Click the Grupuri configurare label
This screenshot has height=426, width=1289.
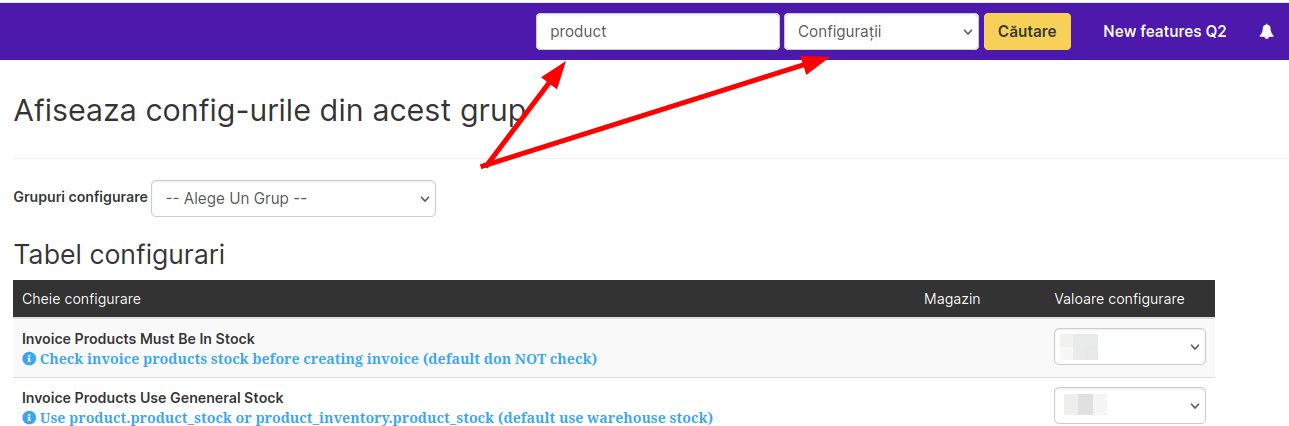click(80, 197)
